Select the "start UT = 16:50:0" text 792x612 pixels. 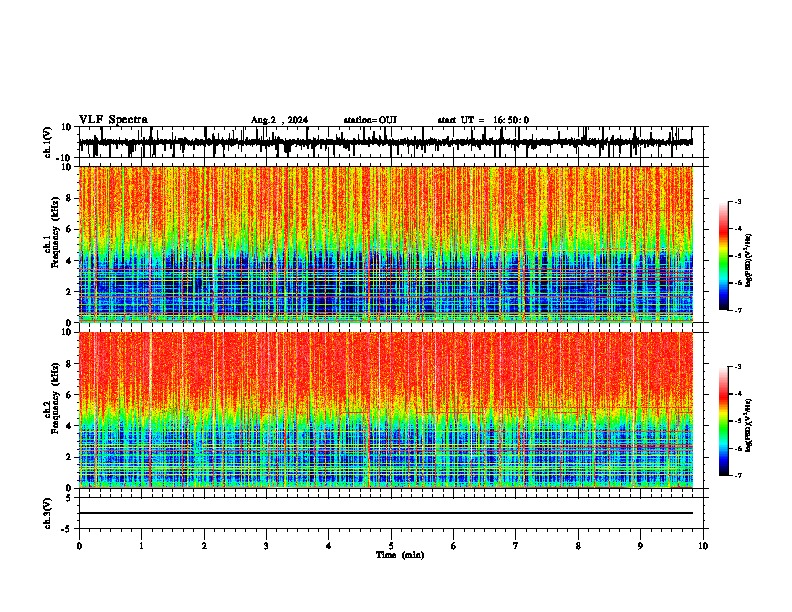(x=483, y=120)
